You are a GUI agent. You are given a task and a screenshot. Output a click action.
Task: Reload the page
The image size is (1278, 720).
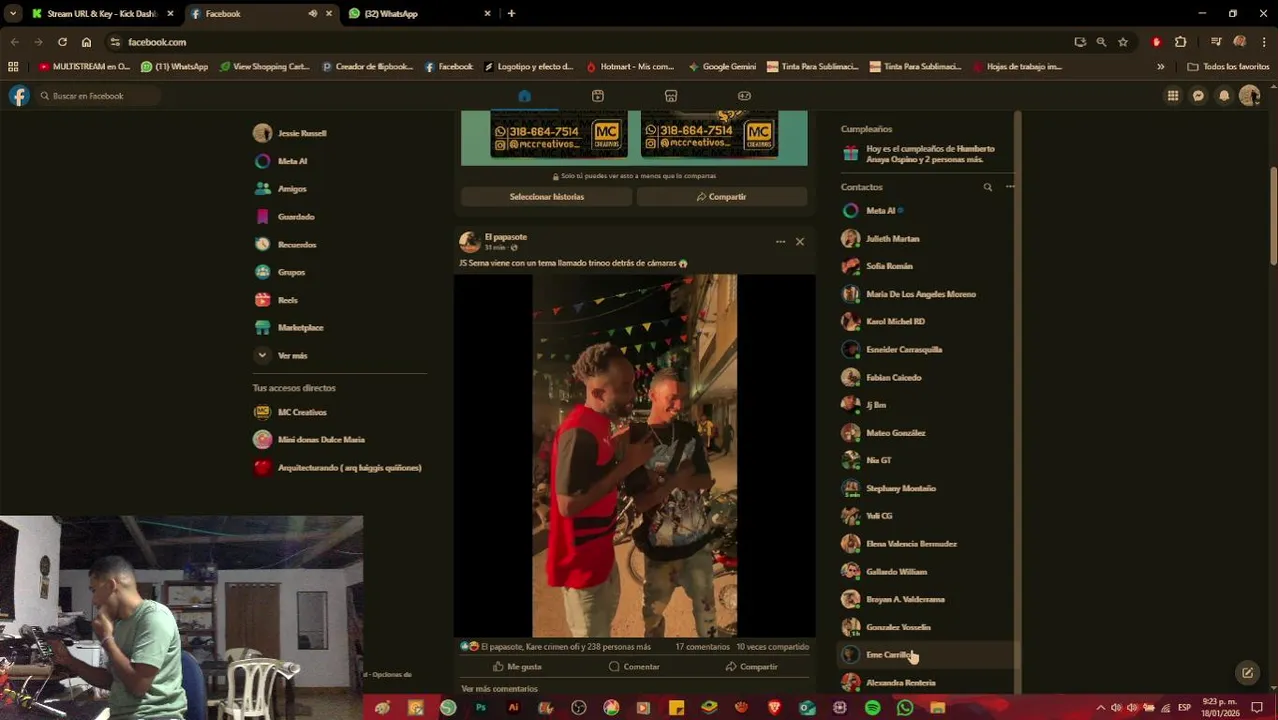click(x=62, y=42)
